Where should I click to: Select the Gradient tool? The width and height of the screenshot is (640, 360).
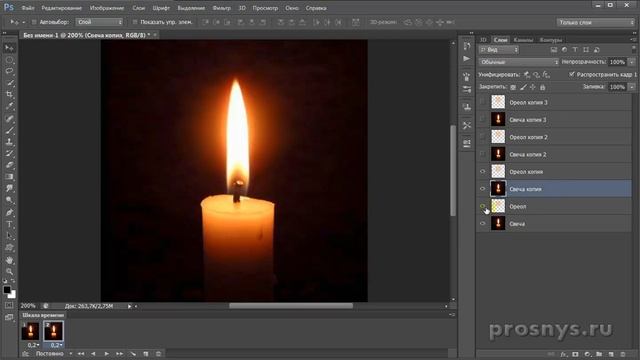point(9,177)
